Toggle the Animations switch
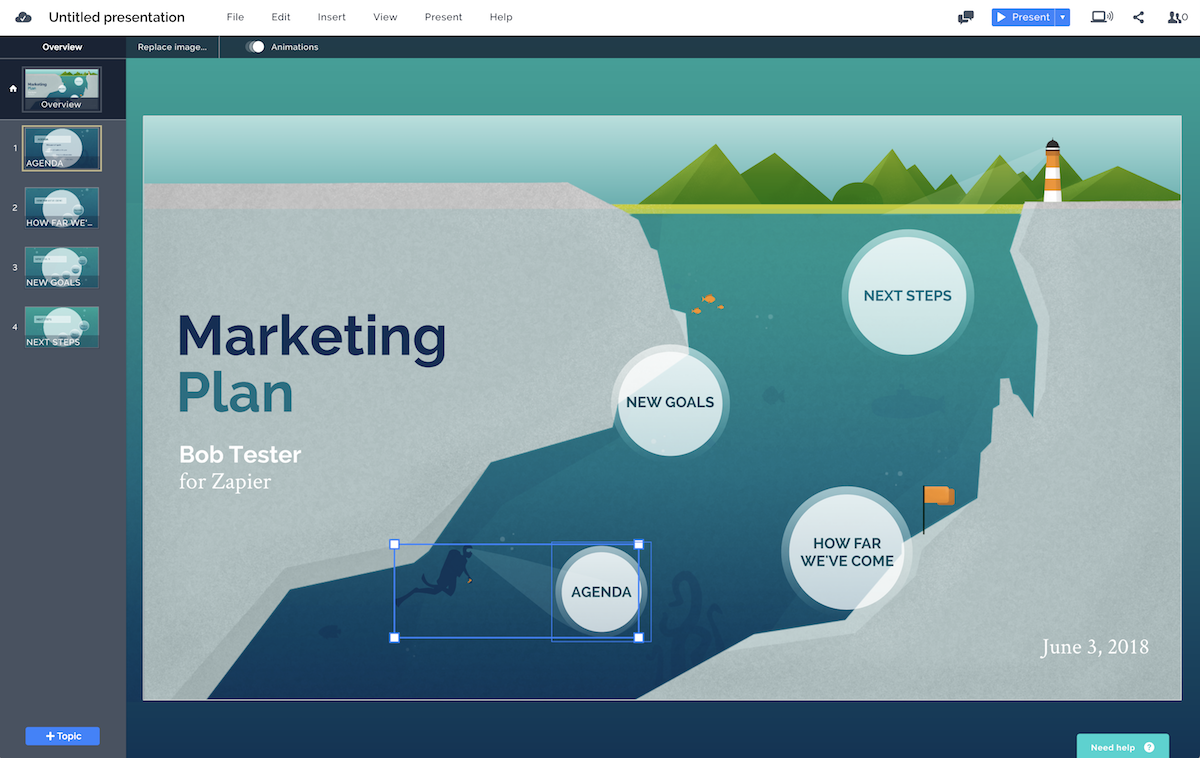 coord(256,47)
